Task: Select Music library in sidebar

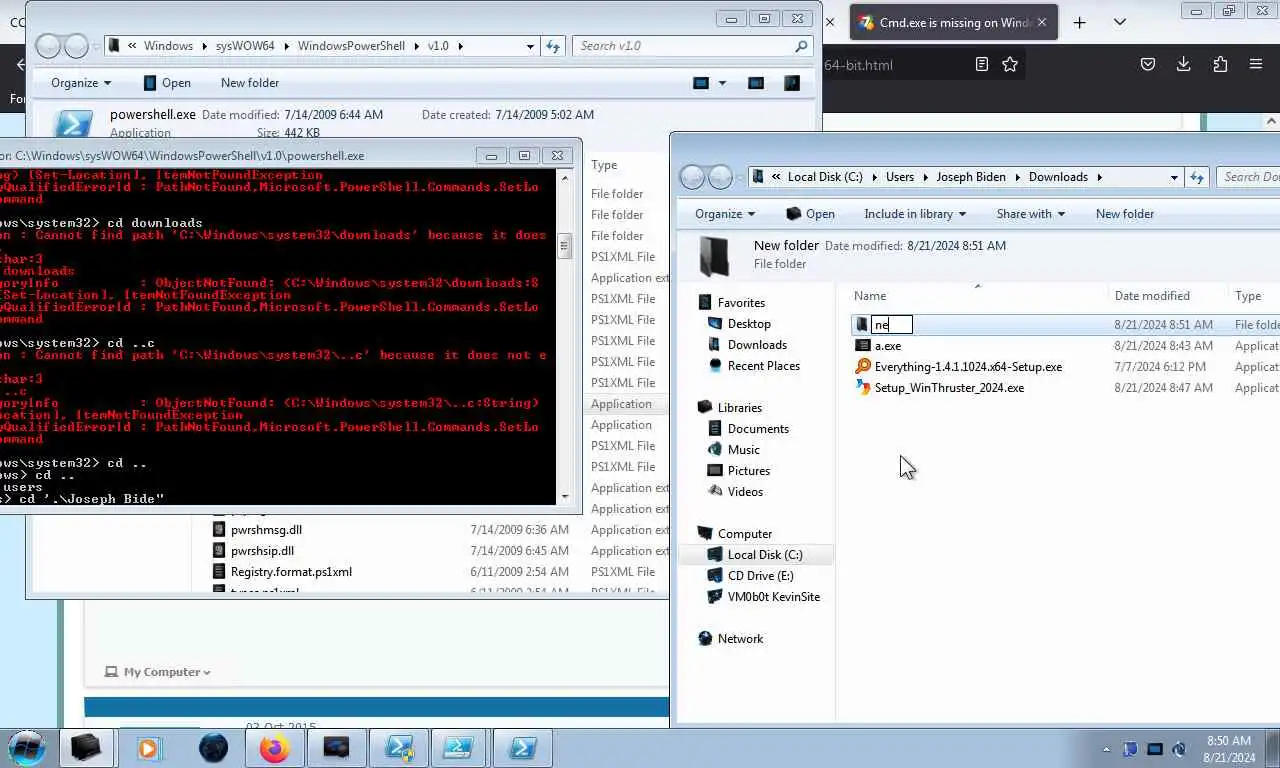Action: (x=744, y=450)
